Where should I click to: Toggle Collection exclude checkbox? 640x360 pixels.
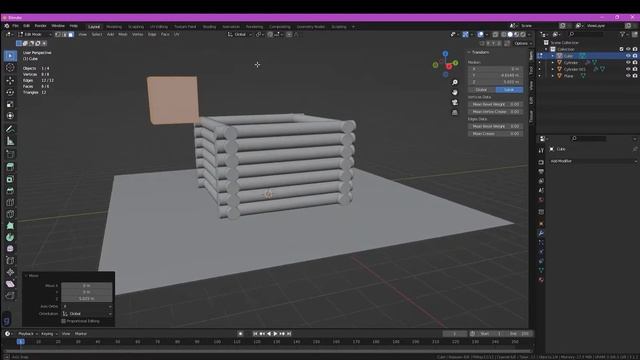(622, 49)
